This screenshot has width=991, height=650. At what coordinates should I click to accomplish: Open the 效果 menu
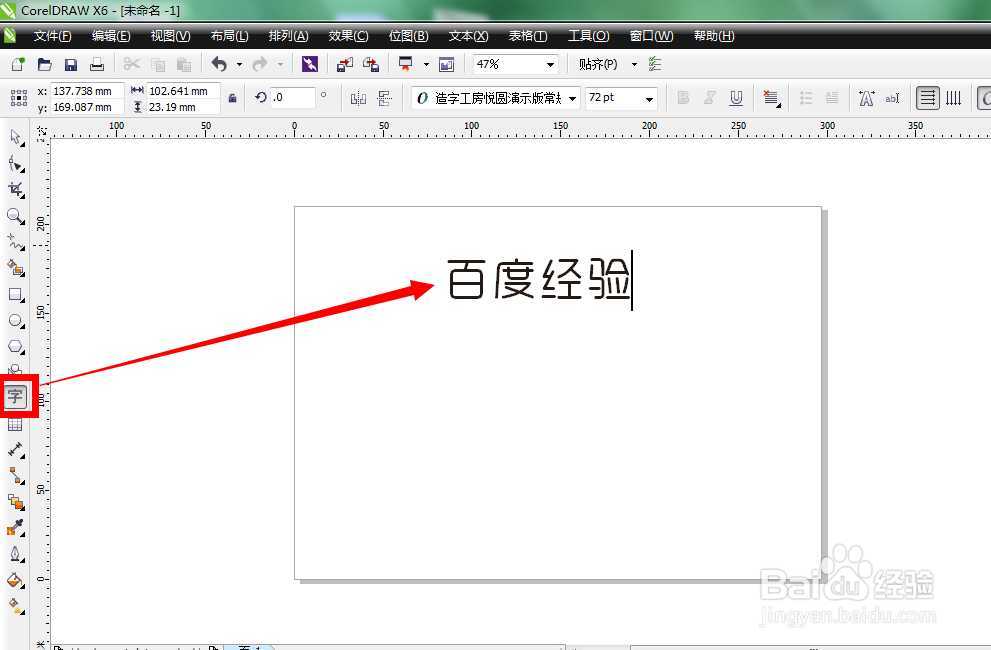(347, 35)
